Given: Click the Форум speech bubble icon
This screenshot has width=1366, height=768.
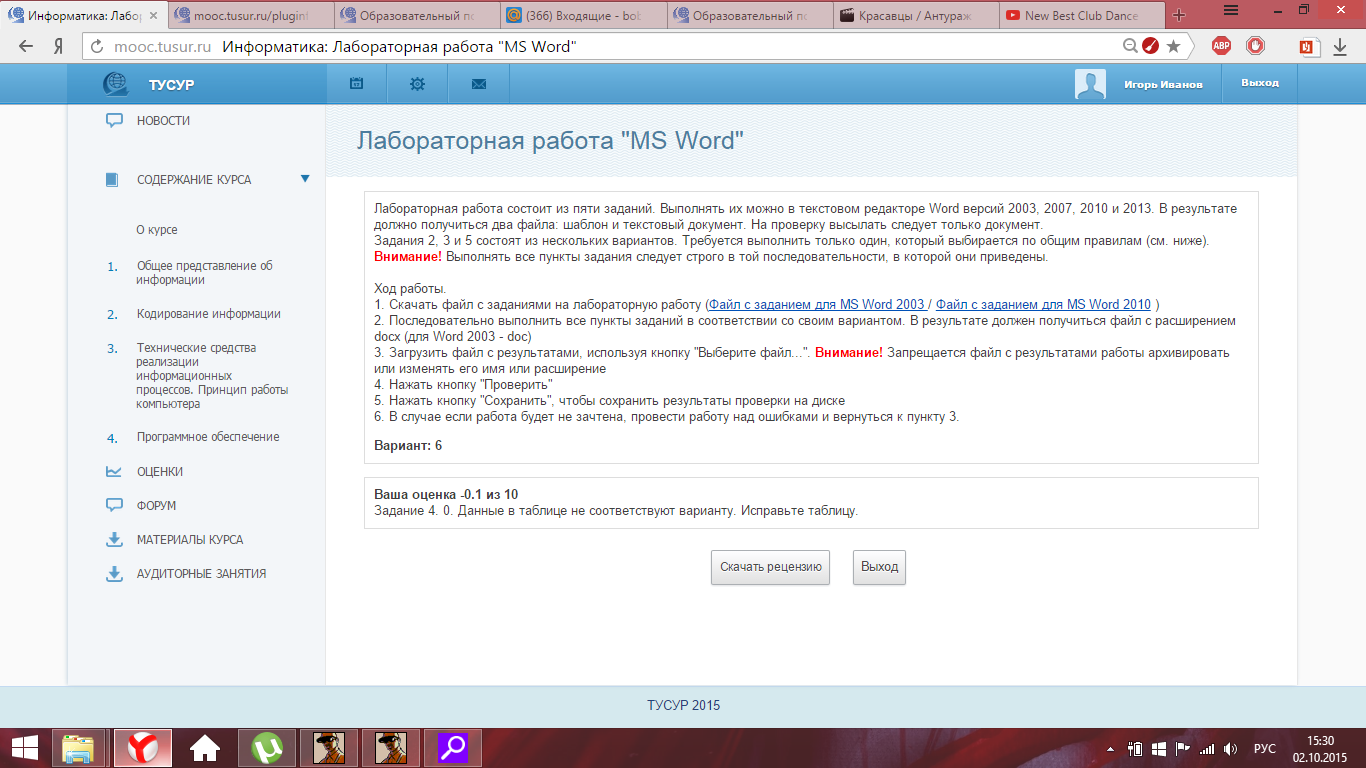Looking at the screenshot, I should [x=114, y=506].
